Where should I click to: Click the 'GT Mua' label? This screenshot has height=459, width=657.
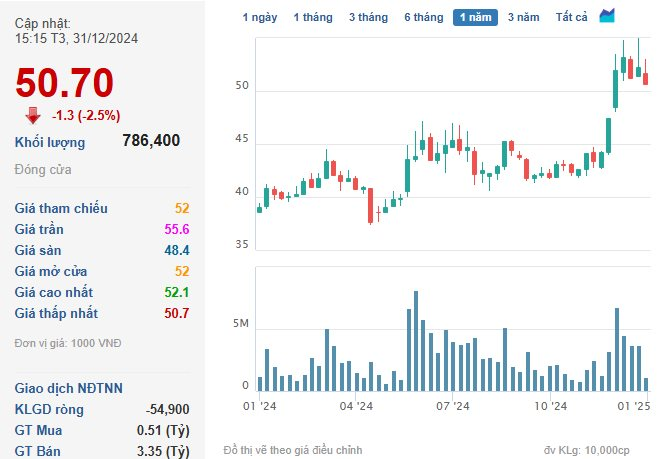click(x=38, y=430)
